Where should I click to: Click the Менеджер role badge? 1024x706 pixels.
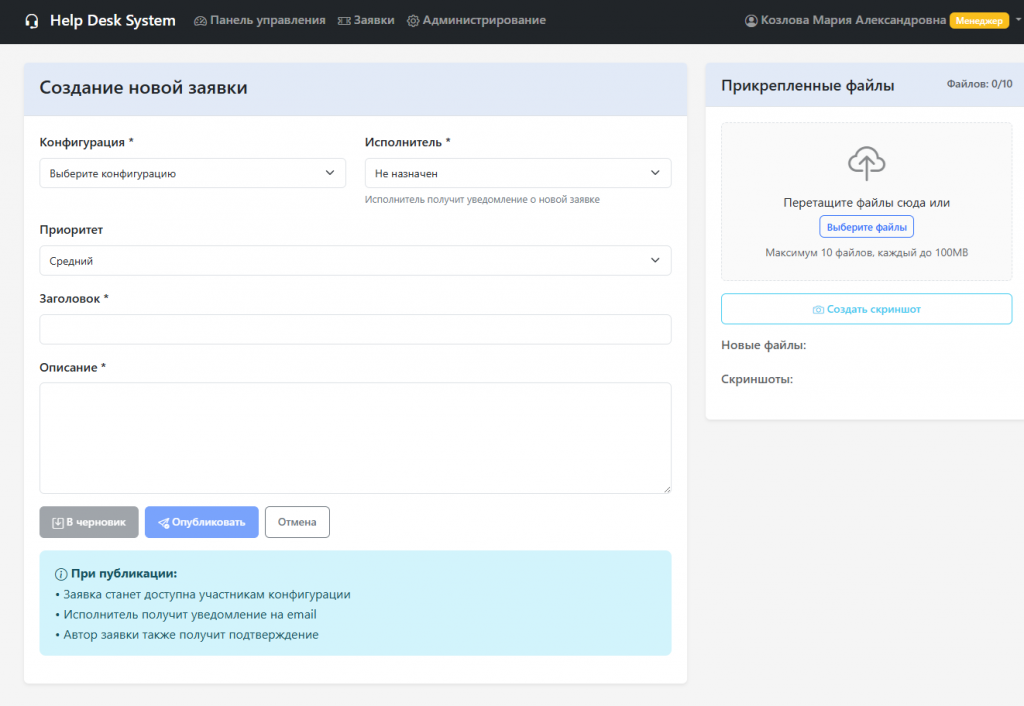pyautogui.click(x=979, y=20)
